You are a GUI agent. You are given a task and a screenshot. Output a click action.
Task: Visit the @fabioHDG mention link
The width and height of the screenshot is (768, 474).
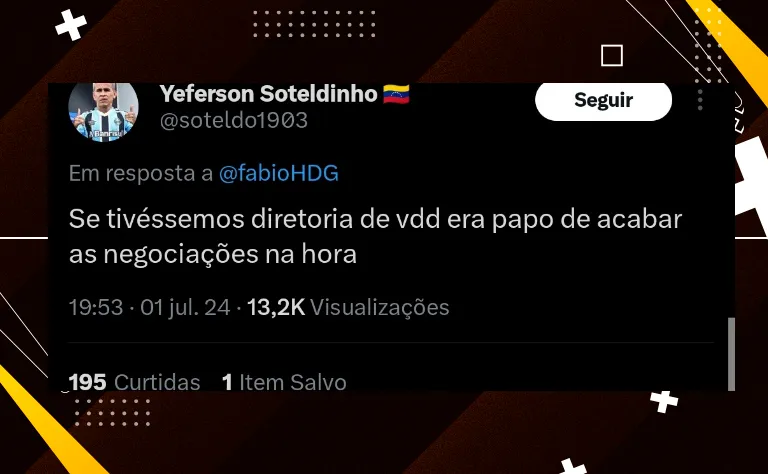[x=279, y=173]
